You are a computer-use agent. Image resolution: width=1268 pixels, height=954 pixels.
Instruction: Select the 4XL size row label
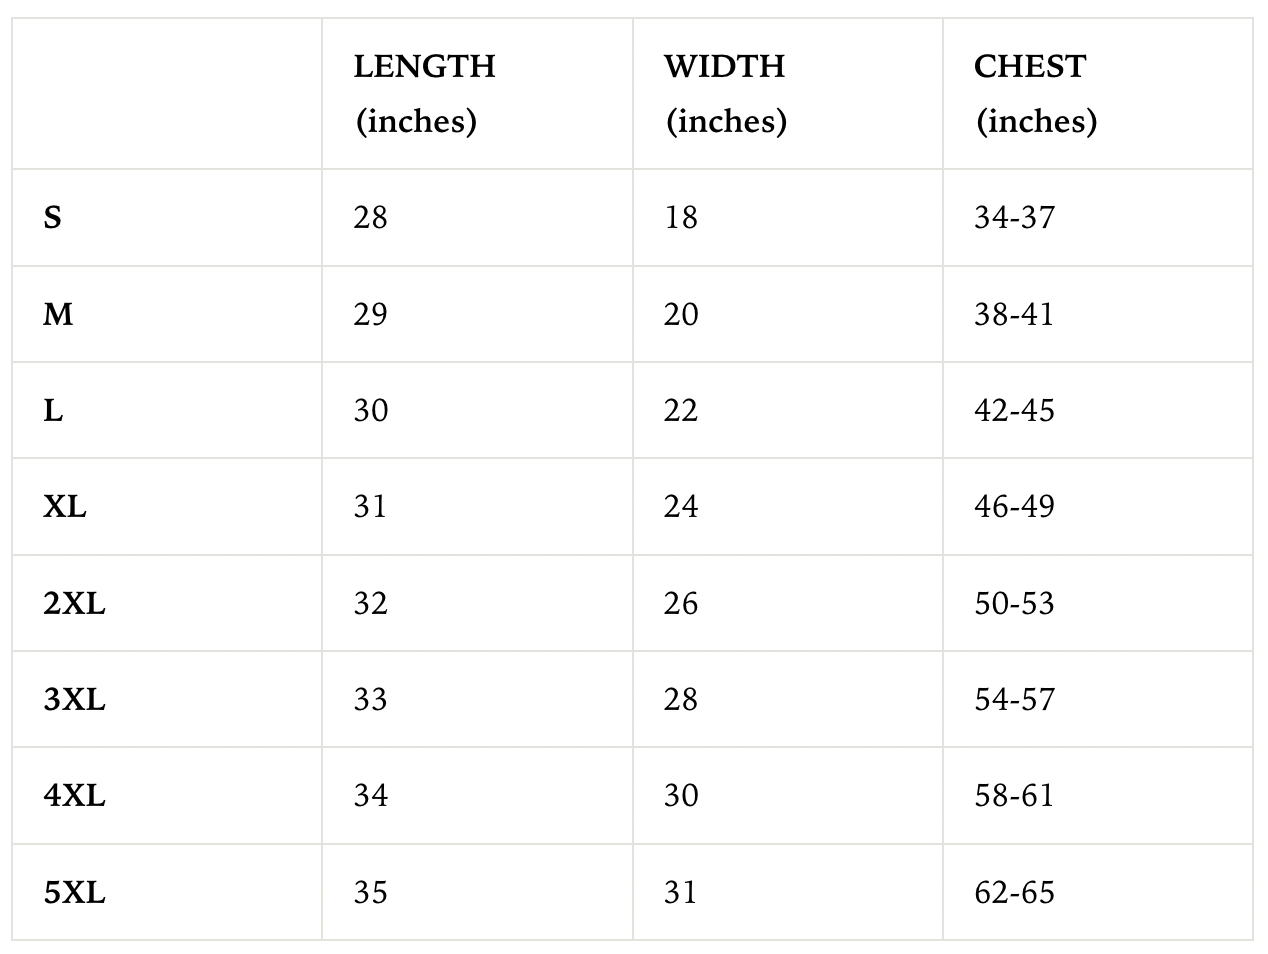point(74,796)
